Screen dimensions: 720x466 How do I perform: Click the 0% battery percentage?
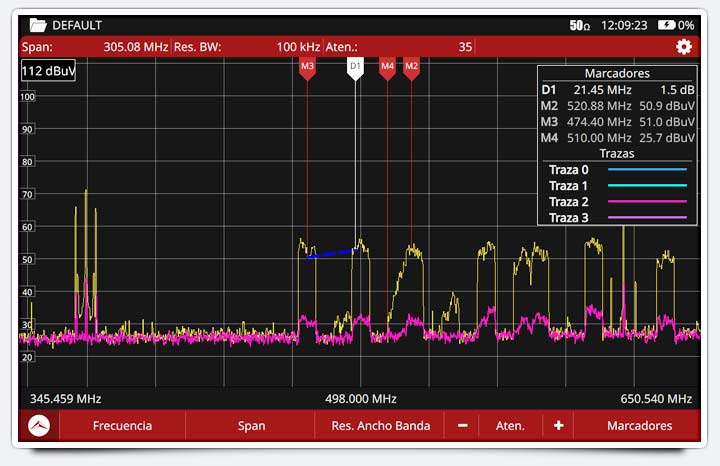(x=686, y=25)
